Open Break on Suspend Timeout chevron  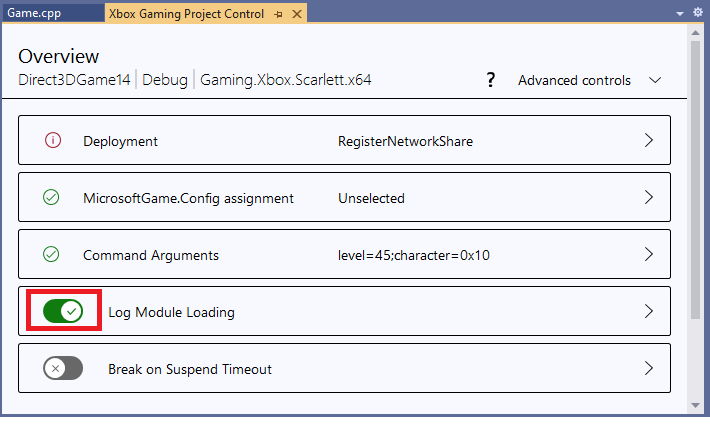[x=649, y=368]
